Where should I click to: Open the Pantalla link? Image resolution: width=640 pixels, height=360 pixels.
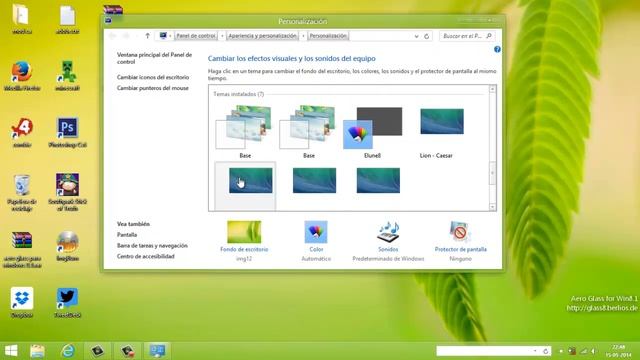click(x=127, y=235)
